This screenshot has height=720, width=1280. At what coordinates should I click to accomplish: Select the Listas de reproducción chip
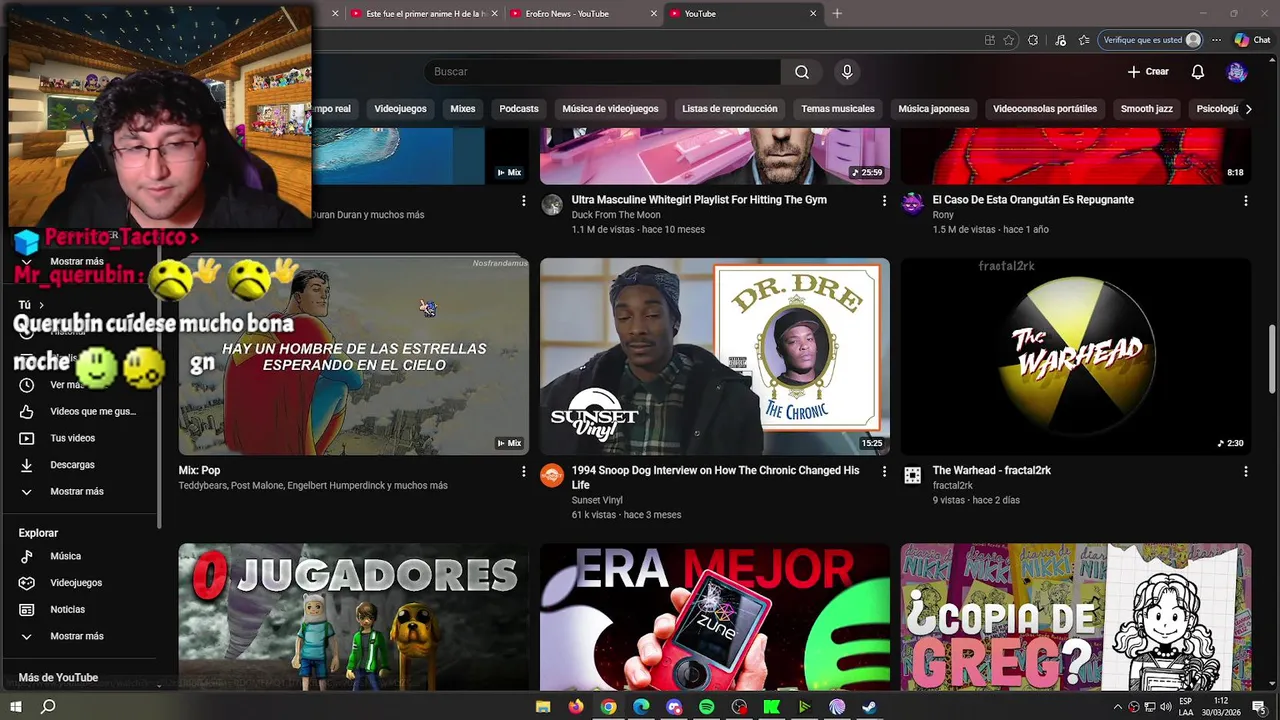click(730, 109)
